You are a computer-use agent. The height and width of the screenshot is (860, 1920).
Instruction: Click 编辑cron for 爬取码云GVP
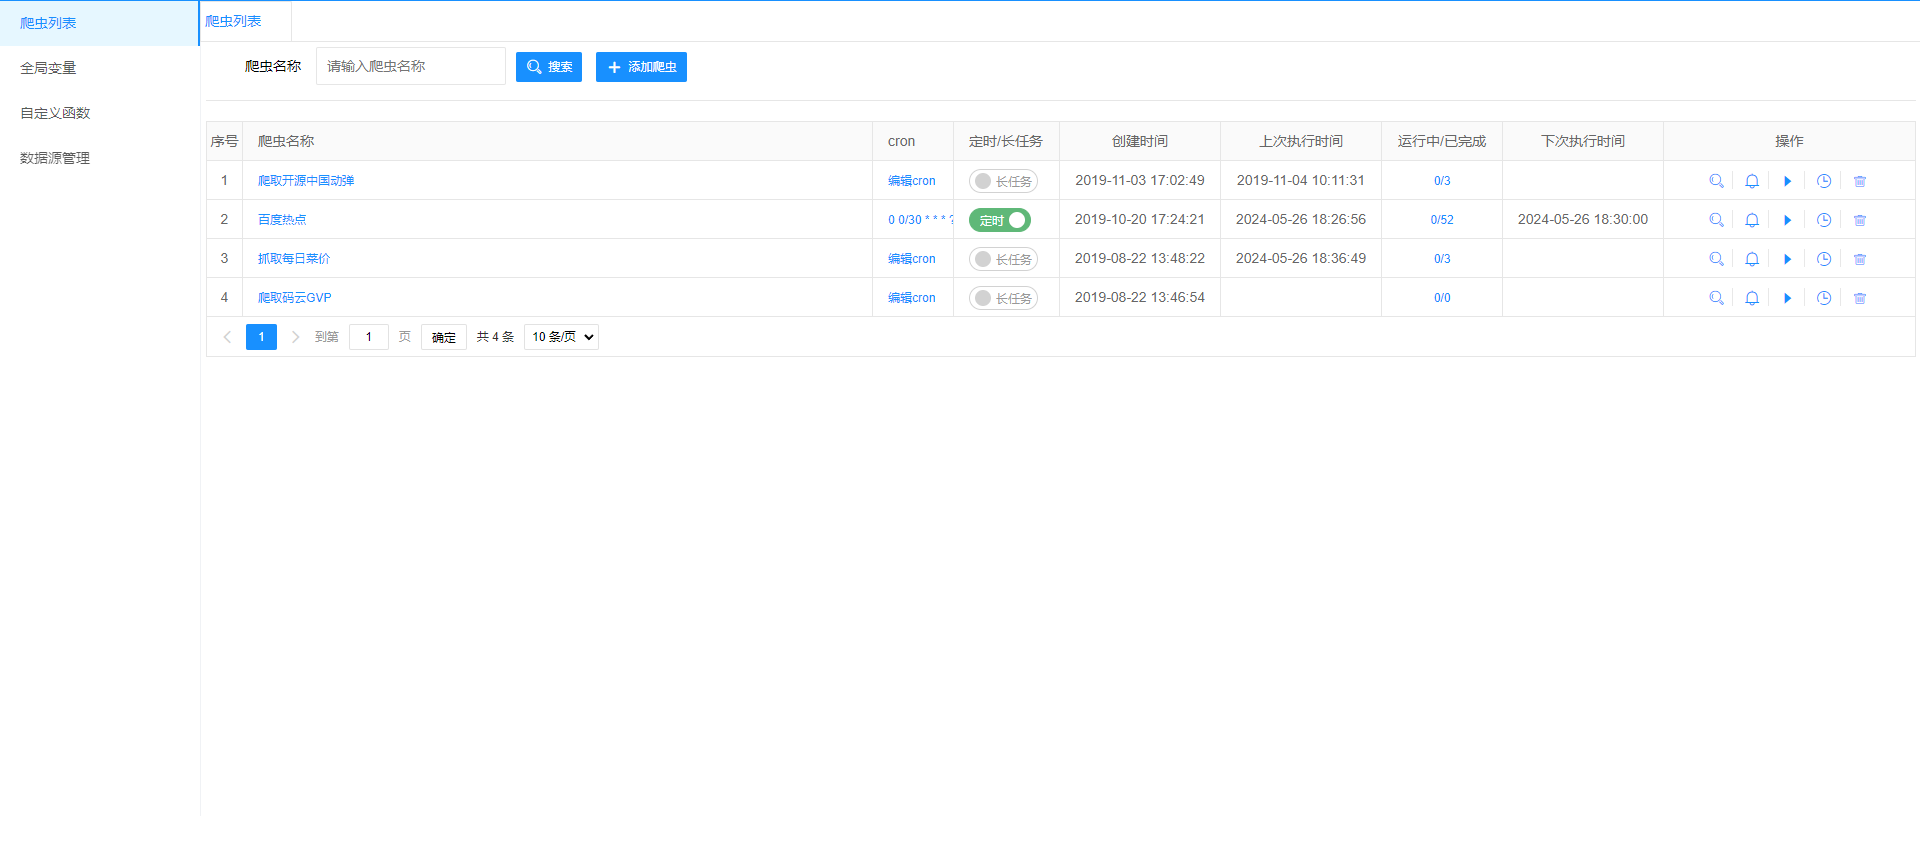point(912,298)
